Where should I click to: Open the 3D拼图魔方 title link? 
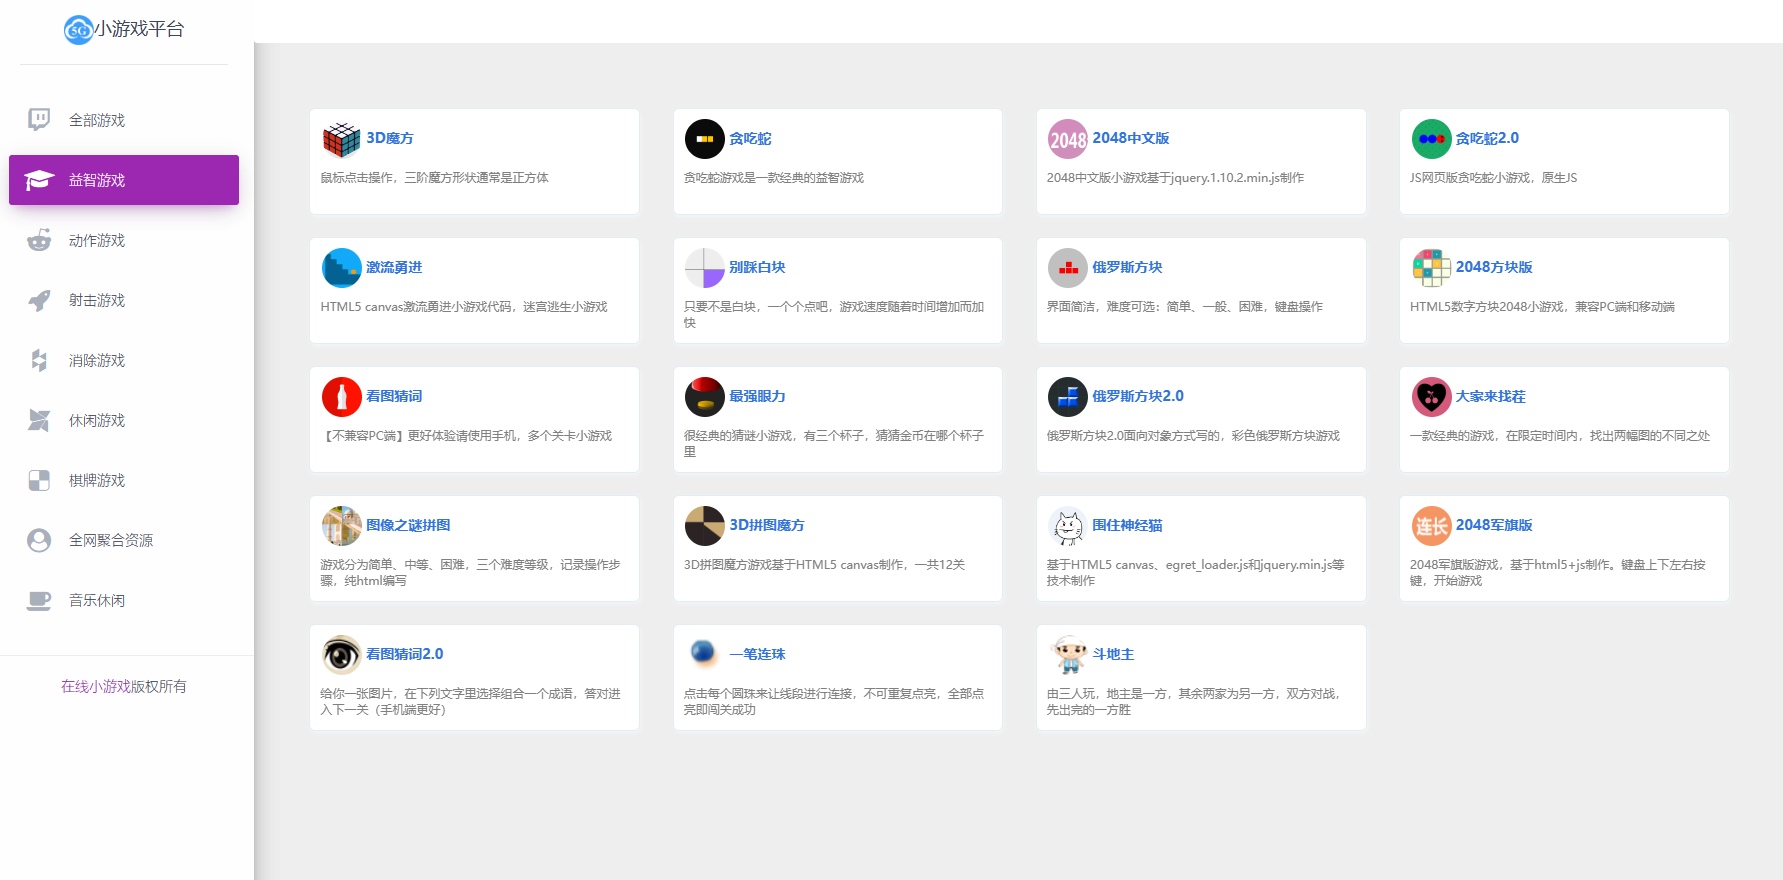767,525
